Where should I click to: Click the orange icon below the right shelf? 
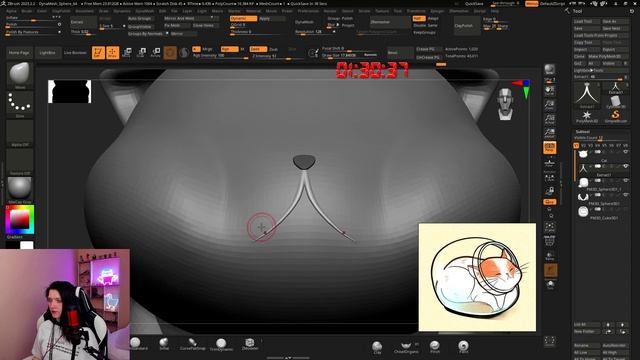[550, 270]
